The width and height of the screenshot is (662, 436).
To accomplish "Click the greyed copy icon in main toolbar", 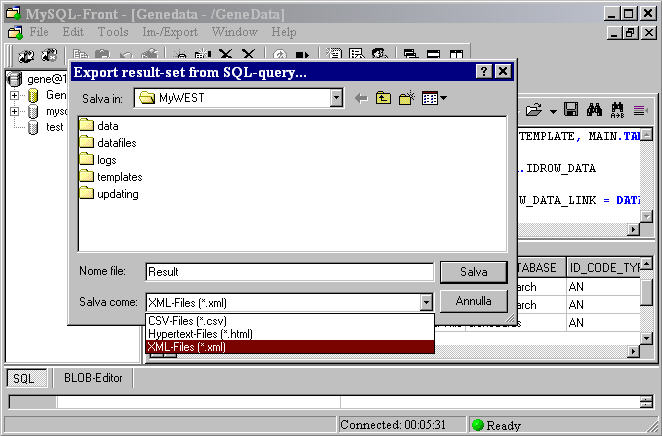I will [80, 55].
